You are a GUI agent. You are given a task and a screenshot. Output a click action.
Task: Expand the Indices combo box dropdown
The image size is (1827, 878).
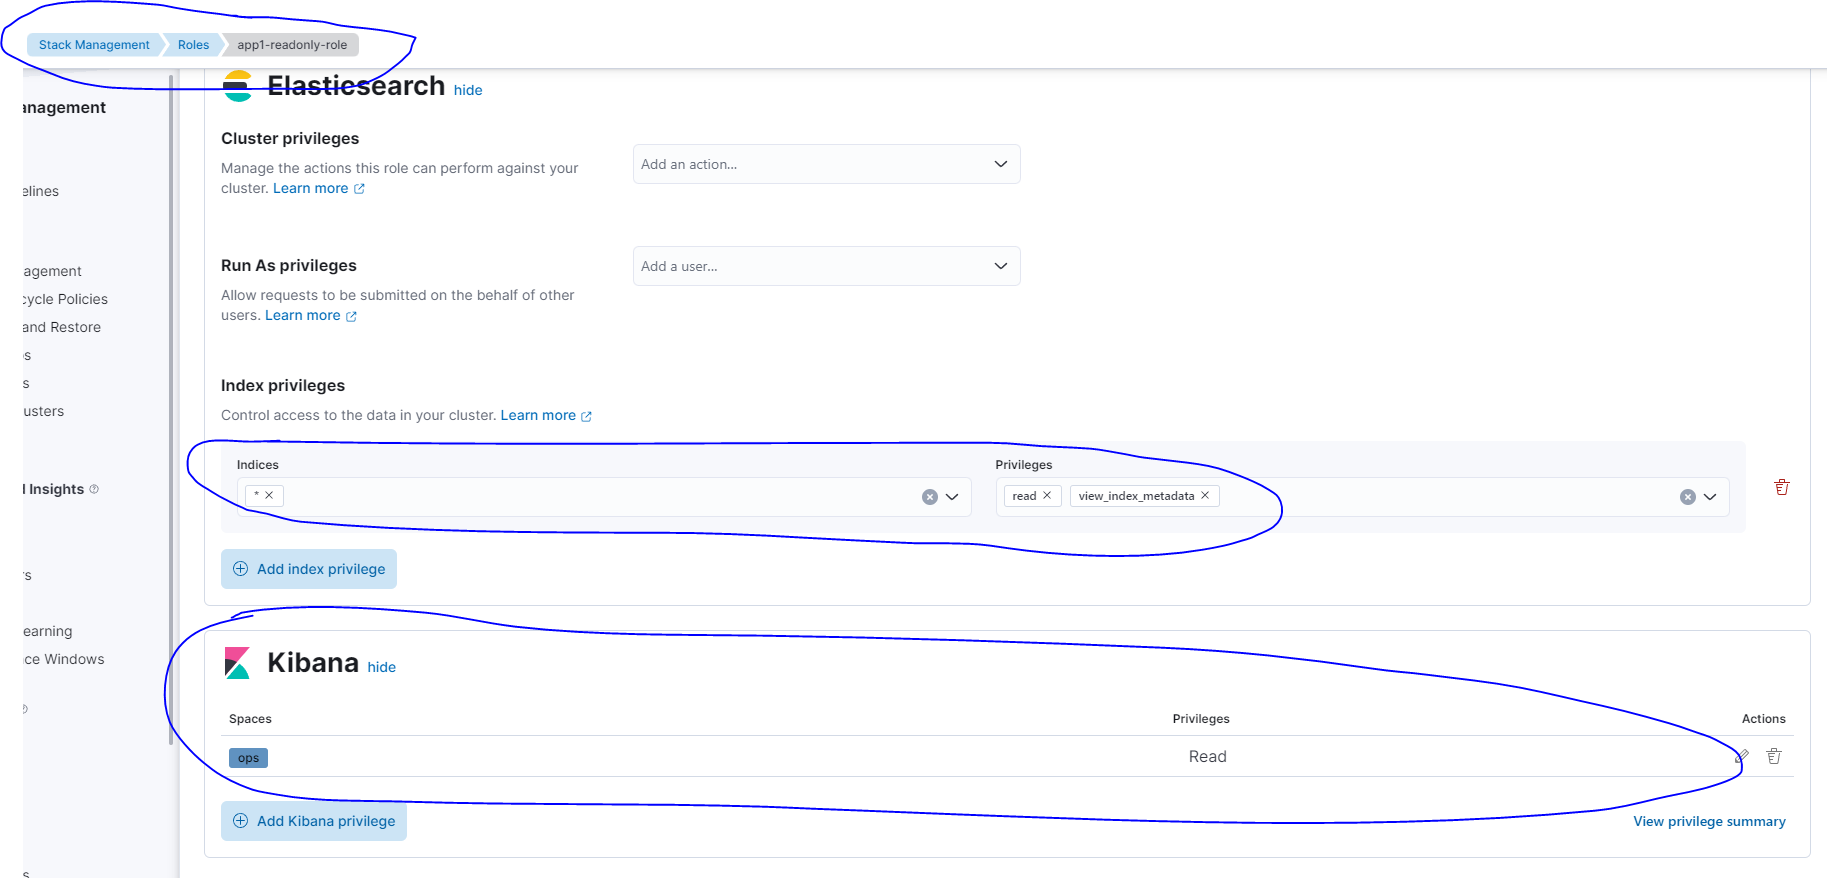(x=952, y=497)
